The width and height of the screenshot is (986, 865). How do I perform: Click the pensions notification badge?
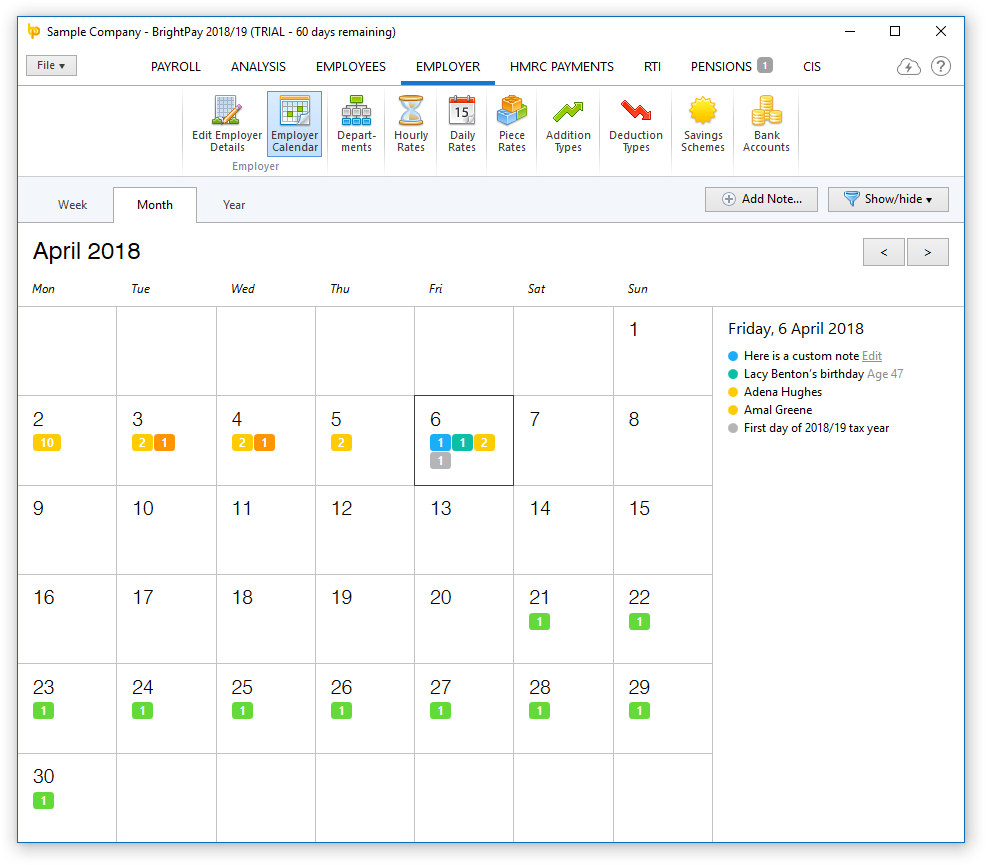[x=765, y=65]
